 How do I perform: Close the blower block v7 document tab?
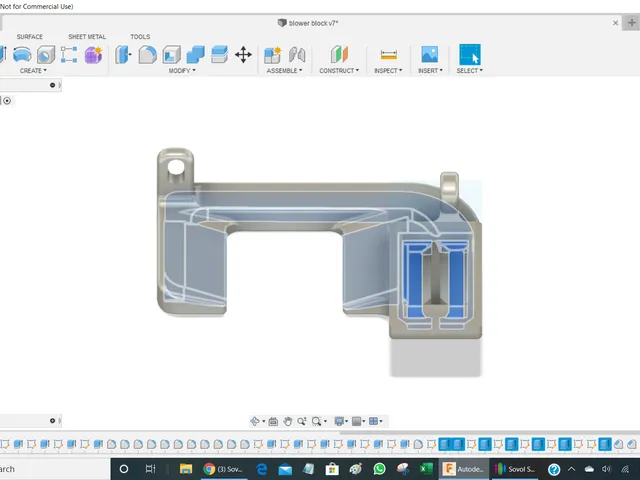coord(616,23)
